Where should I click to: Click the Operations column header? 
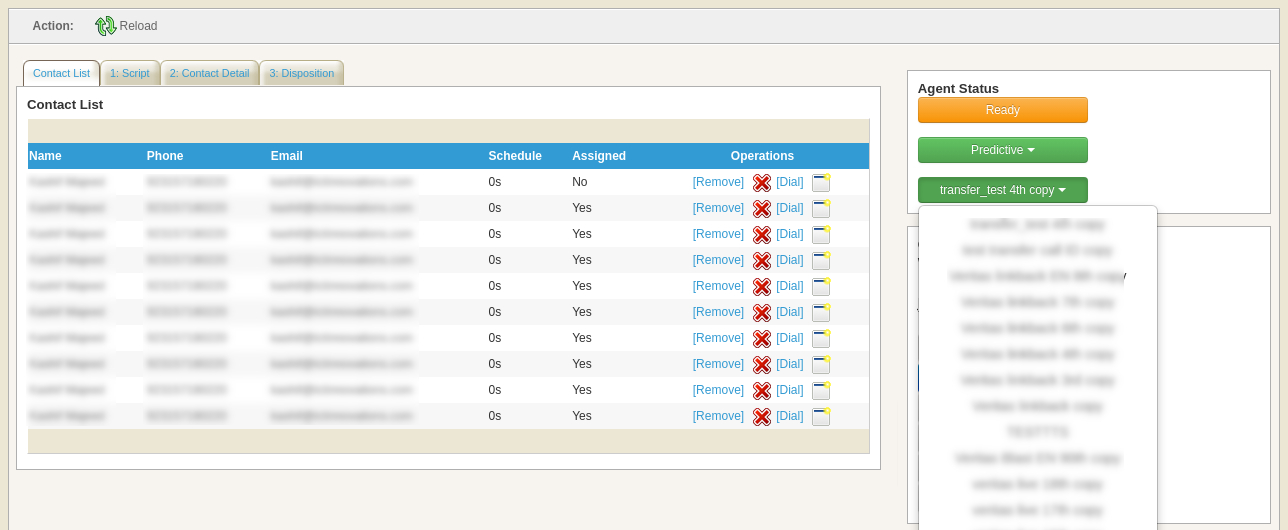coord(762,156)
